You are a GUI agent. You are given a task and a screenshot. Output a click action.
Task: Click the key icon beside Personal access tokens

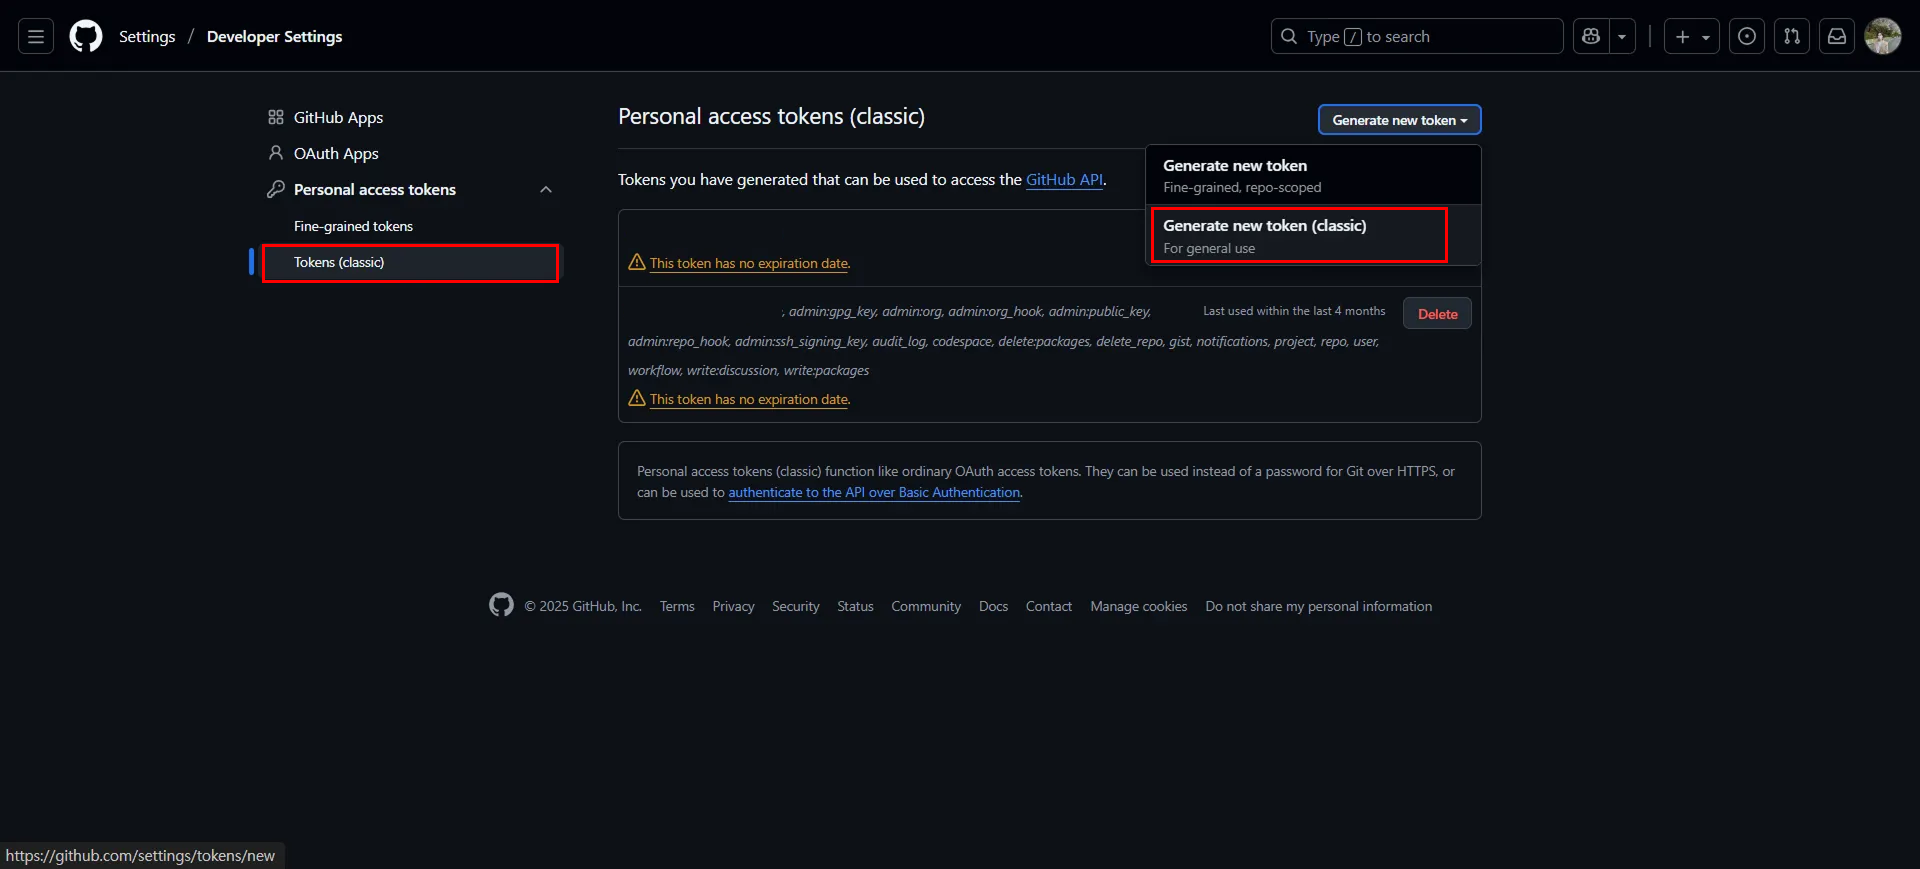[x=276, y=189]
